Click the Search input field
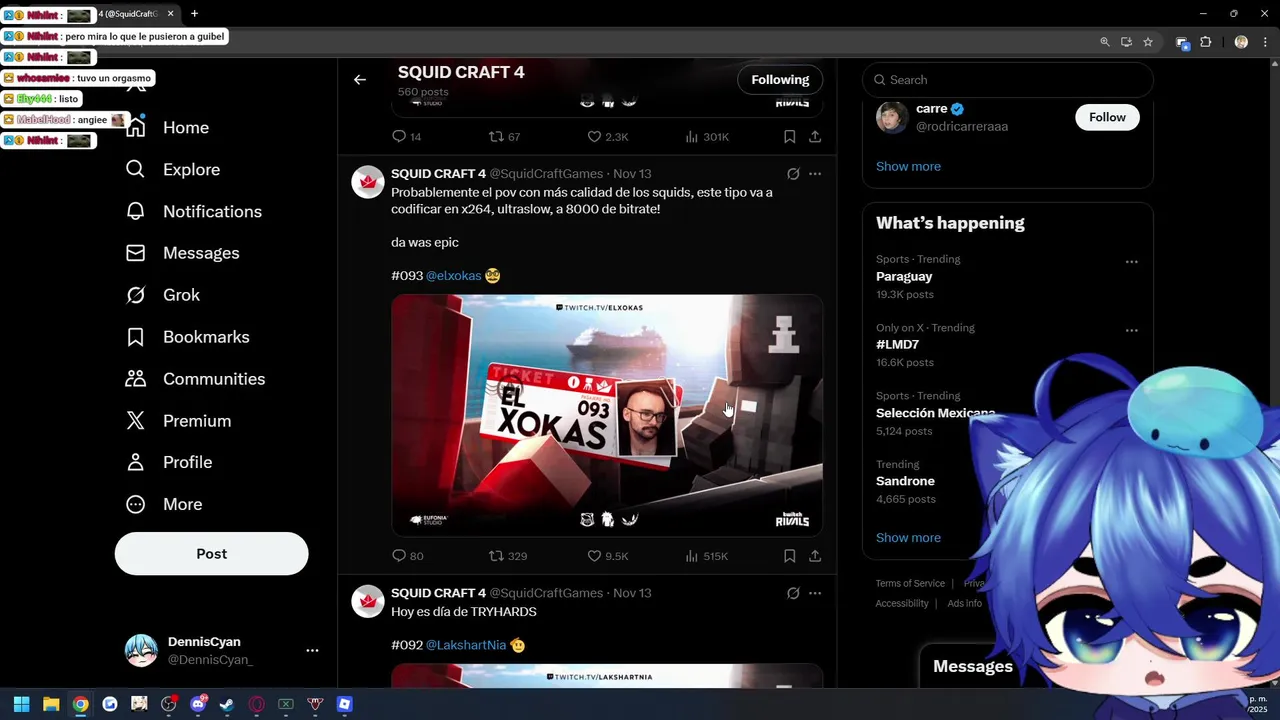The image size is (1280, 720). 1008,80
